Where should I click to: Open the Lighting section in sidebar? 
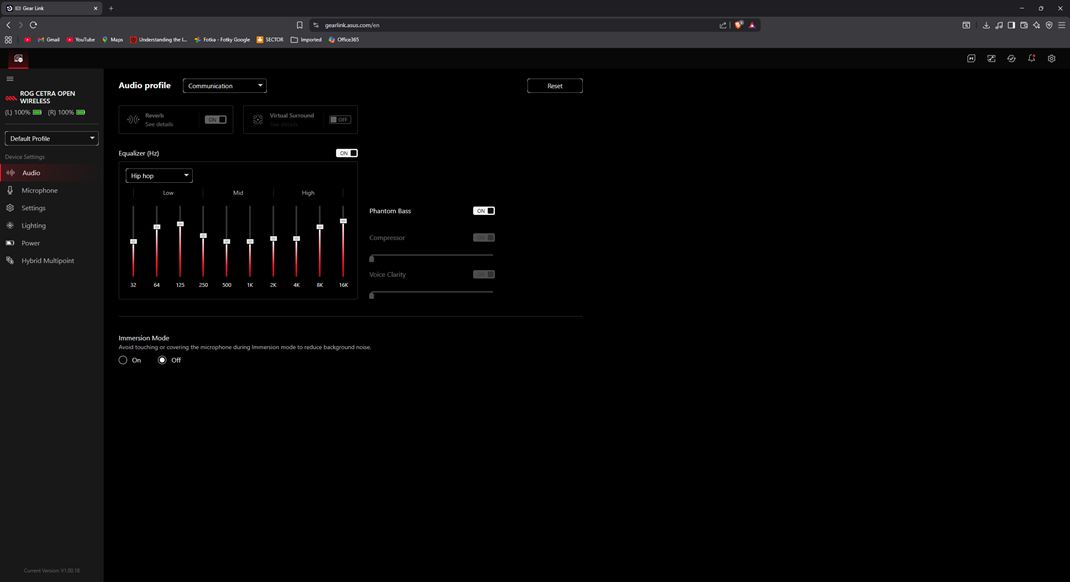click(x=52, y=226)
